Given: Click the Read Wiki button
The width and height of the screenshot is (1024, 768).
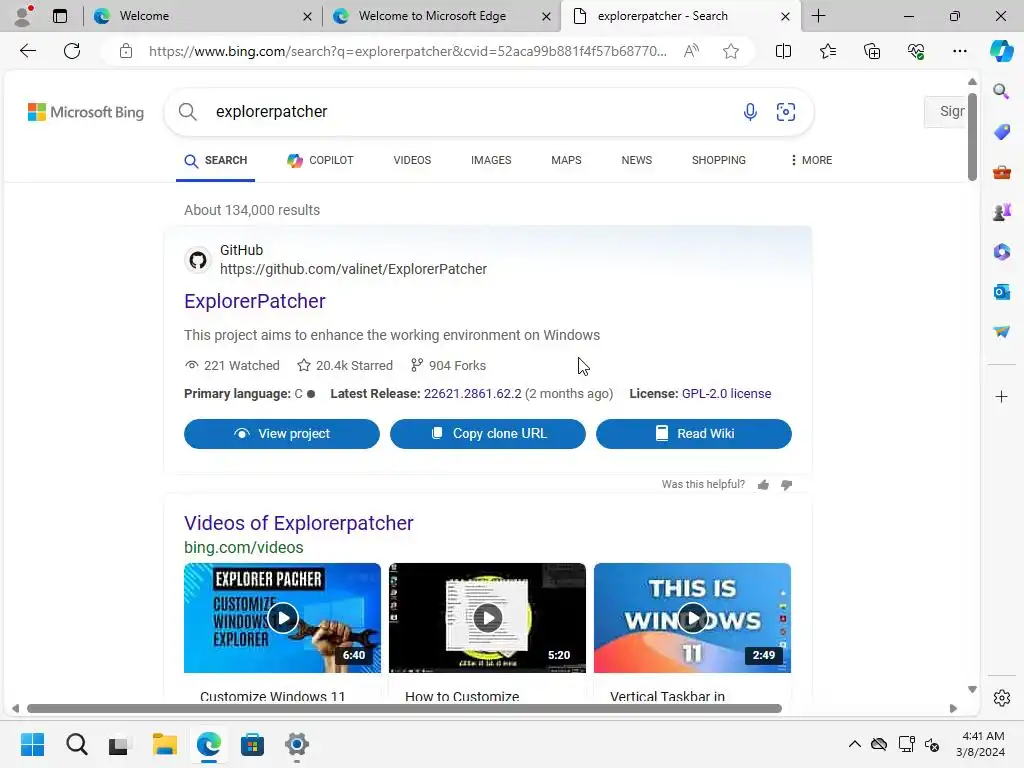Looking at the screenshot, I should pos(694,434).
